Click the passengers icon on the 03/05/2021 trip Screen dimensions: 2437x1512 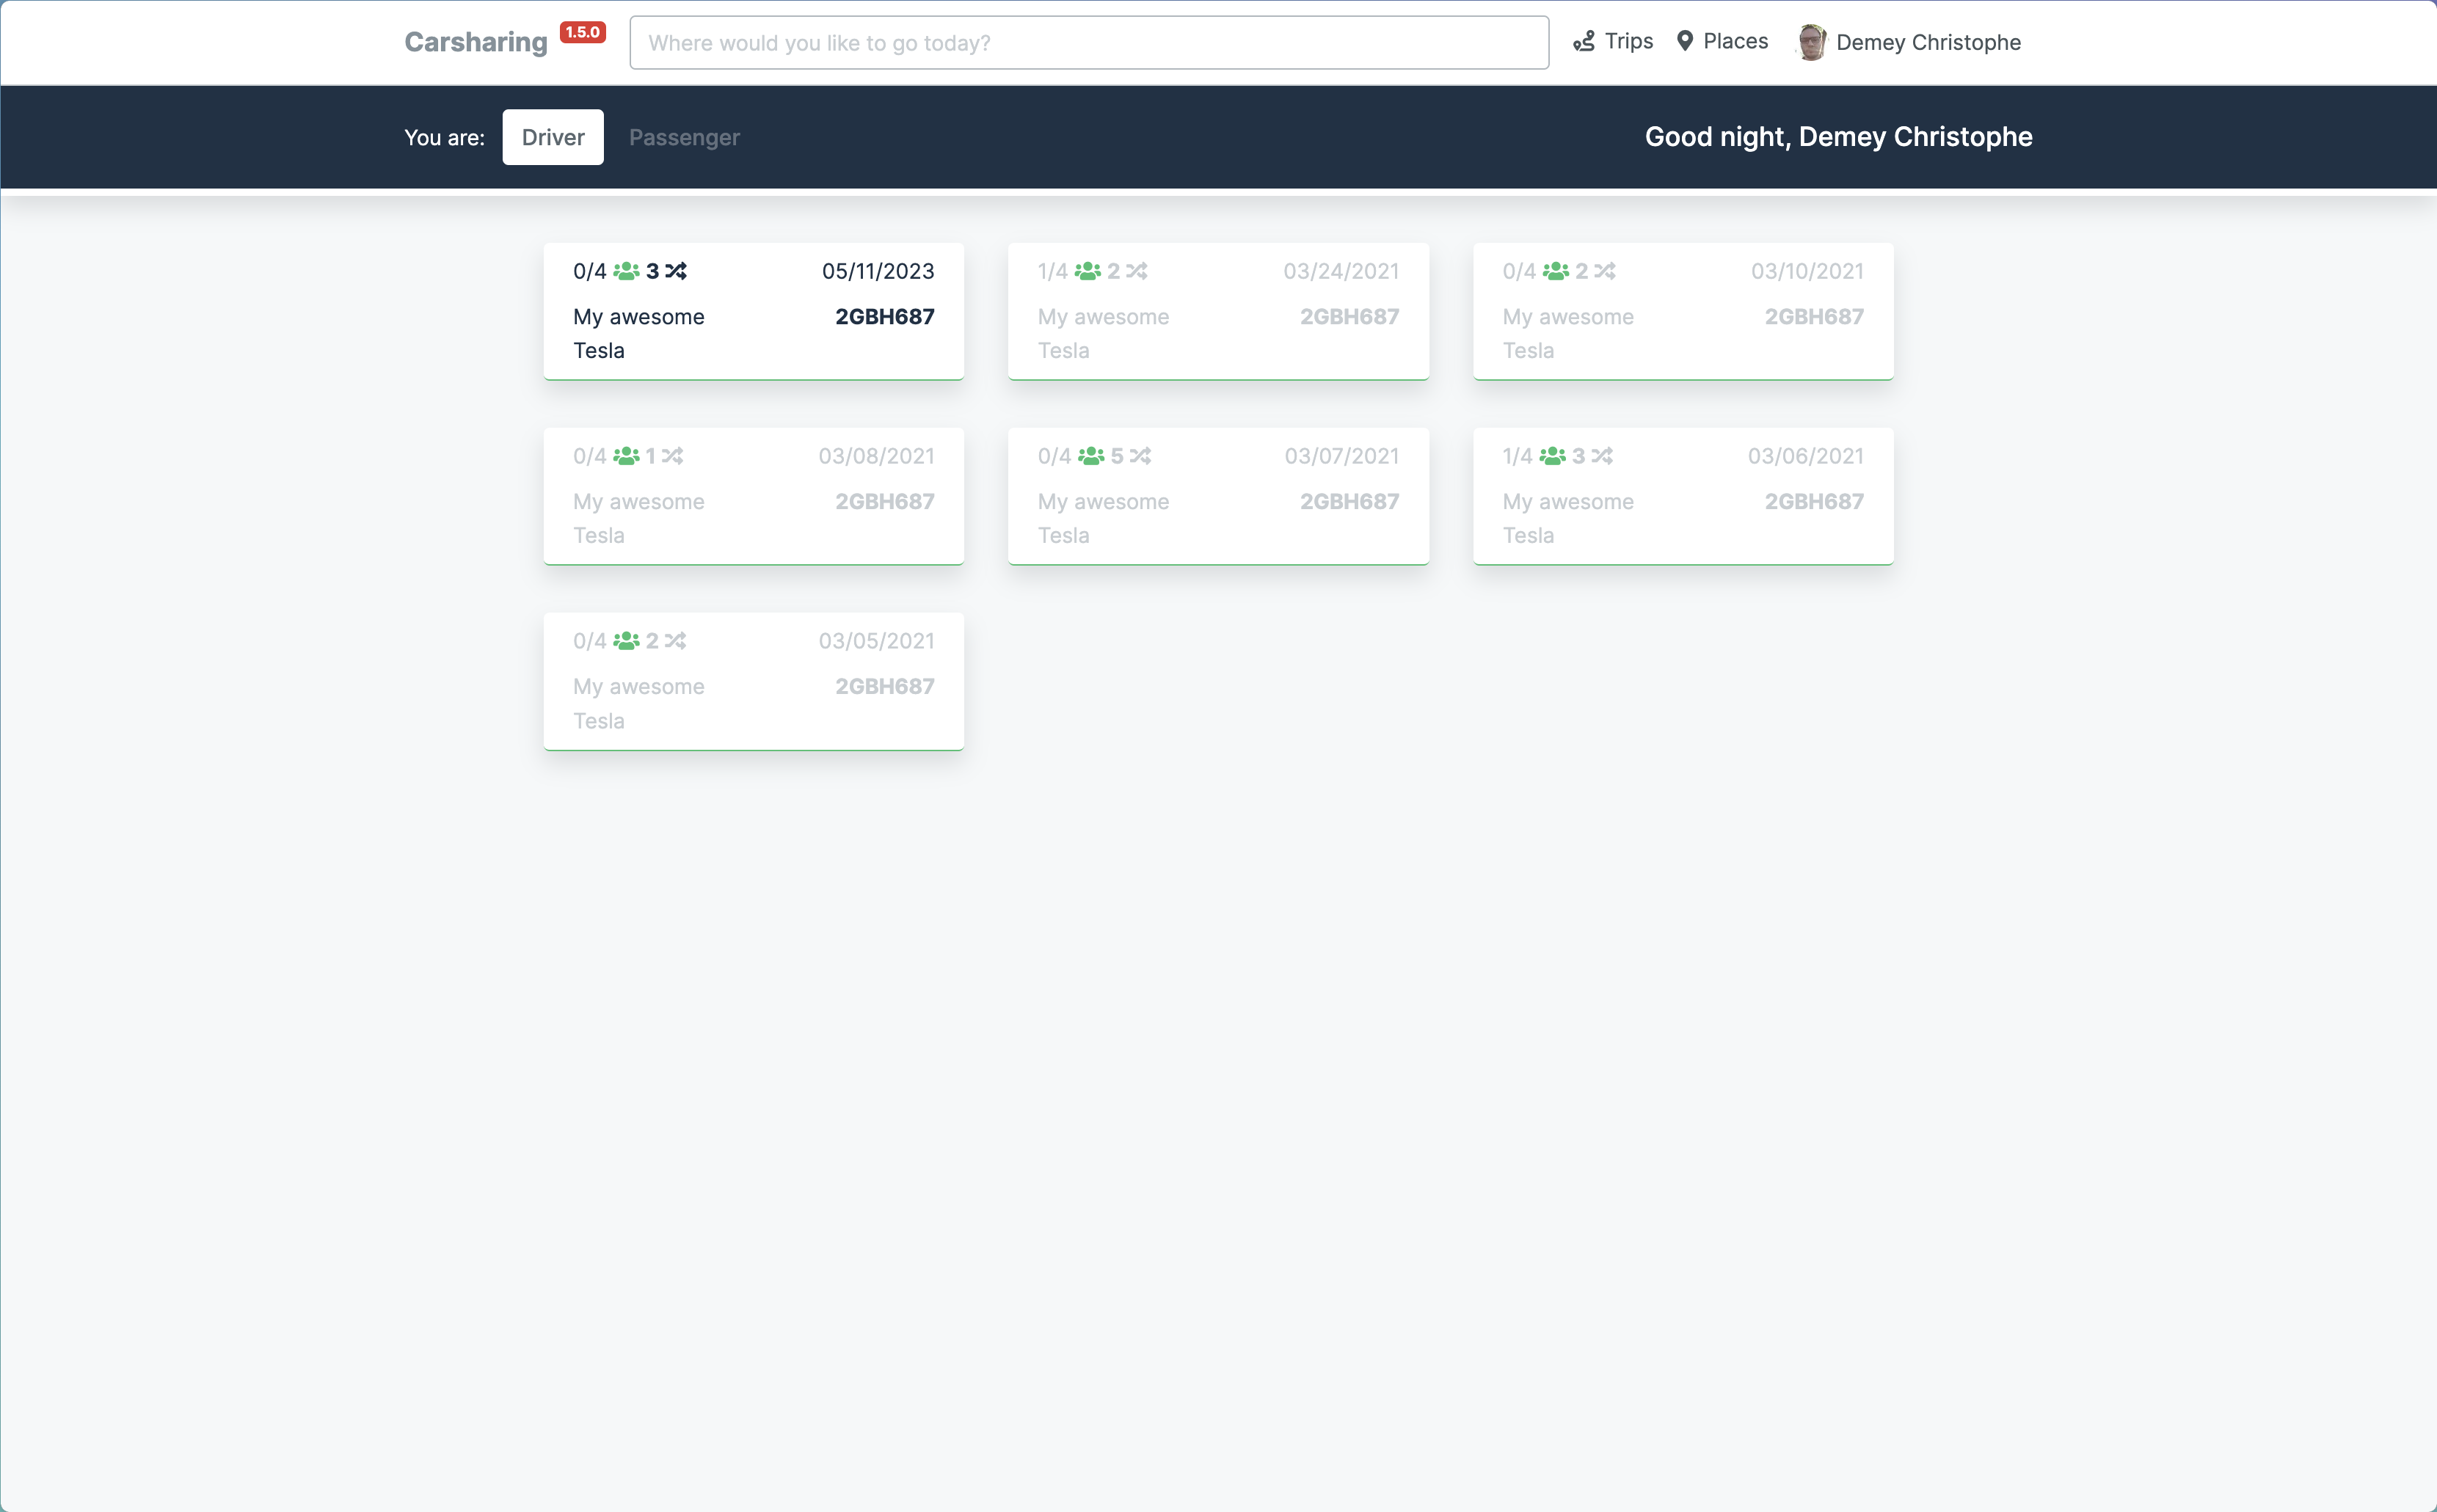pos(626,641)
